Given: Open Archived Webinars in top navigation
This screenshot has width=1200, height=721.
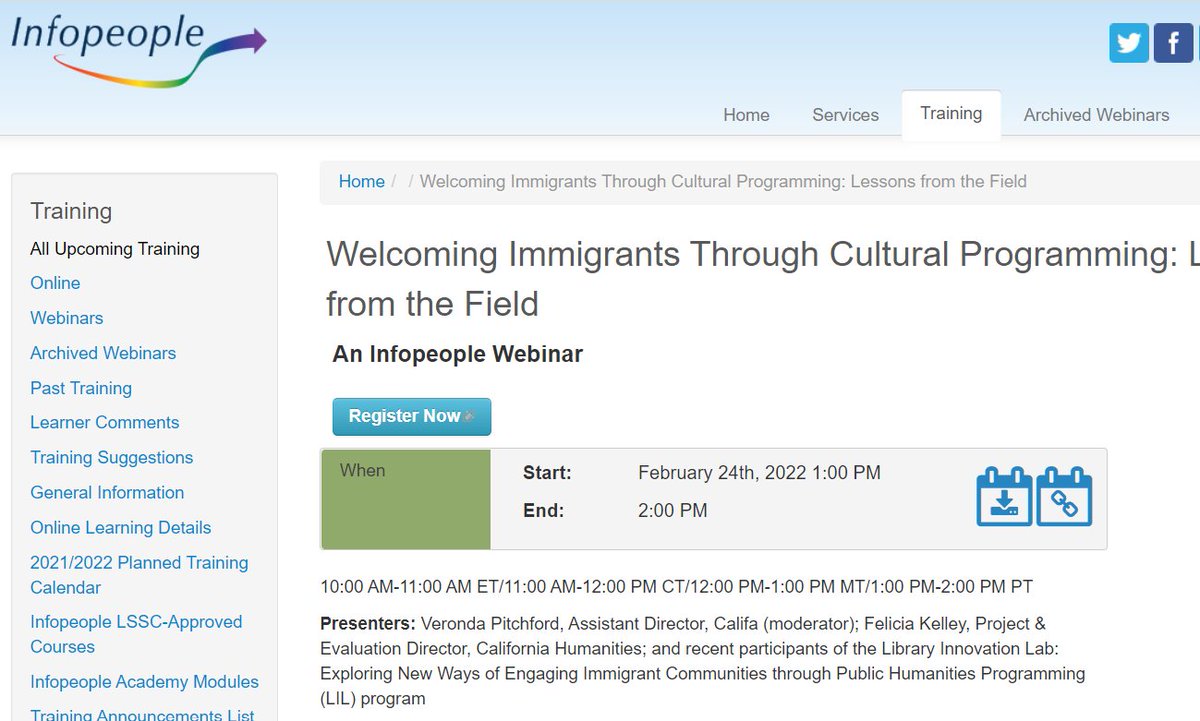Looking at the screenshot, I should point(1096,115).
